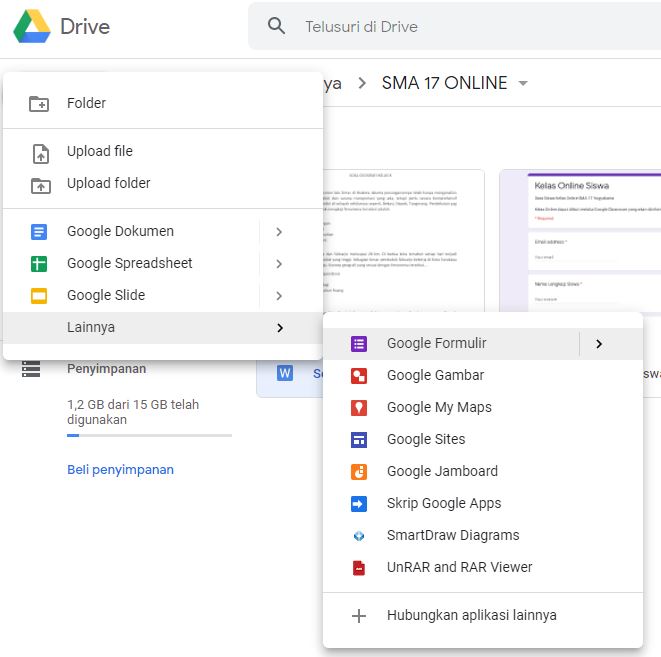Click the plus icon for Hubungkan aplikasi
The width and height of the screenshot is (661, 657).
tap(359, 616)
